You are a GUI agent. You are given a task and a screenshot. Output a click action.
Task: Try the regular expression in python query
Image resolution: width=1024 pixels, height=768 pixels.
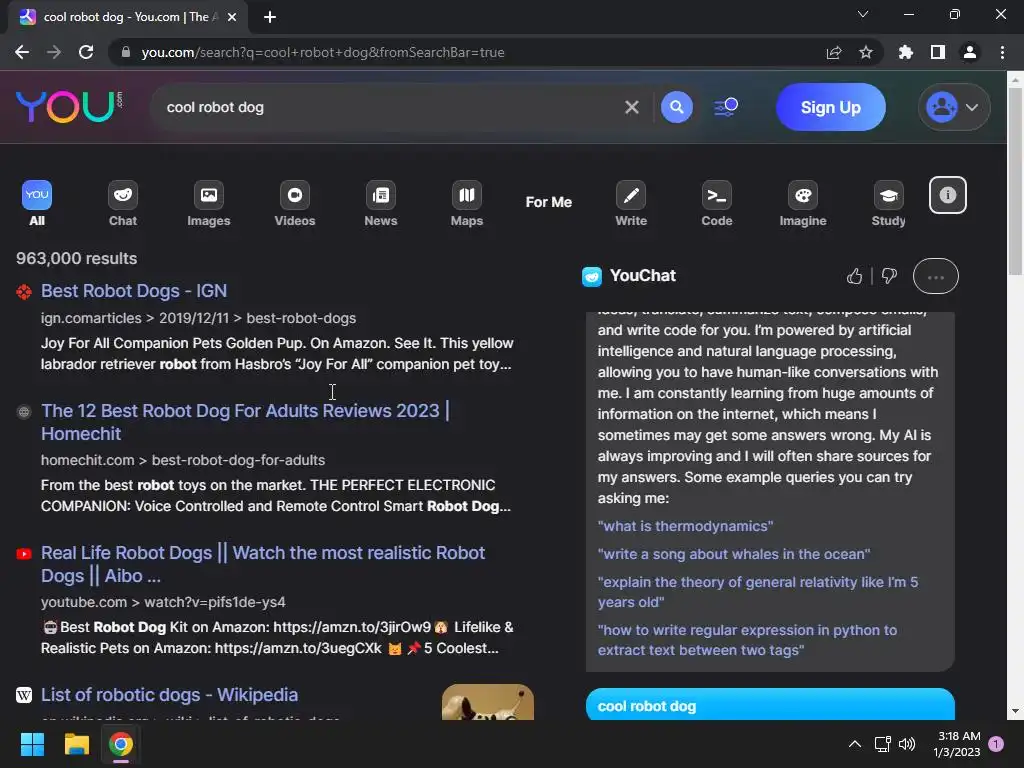(x=747, y=640)
